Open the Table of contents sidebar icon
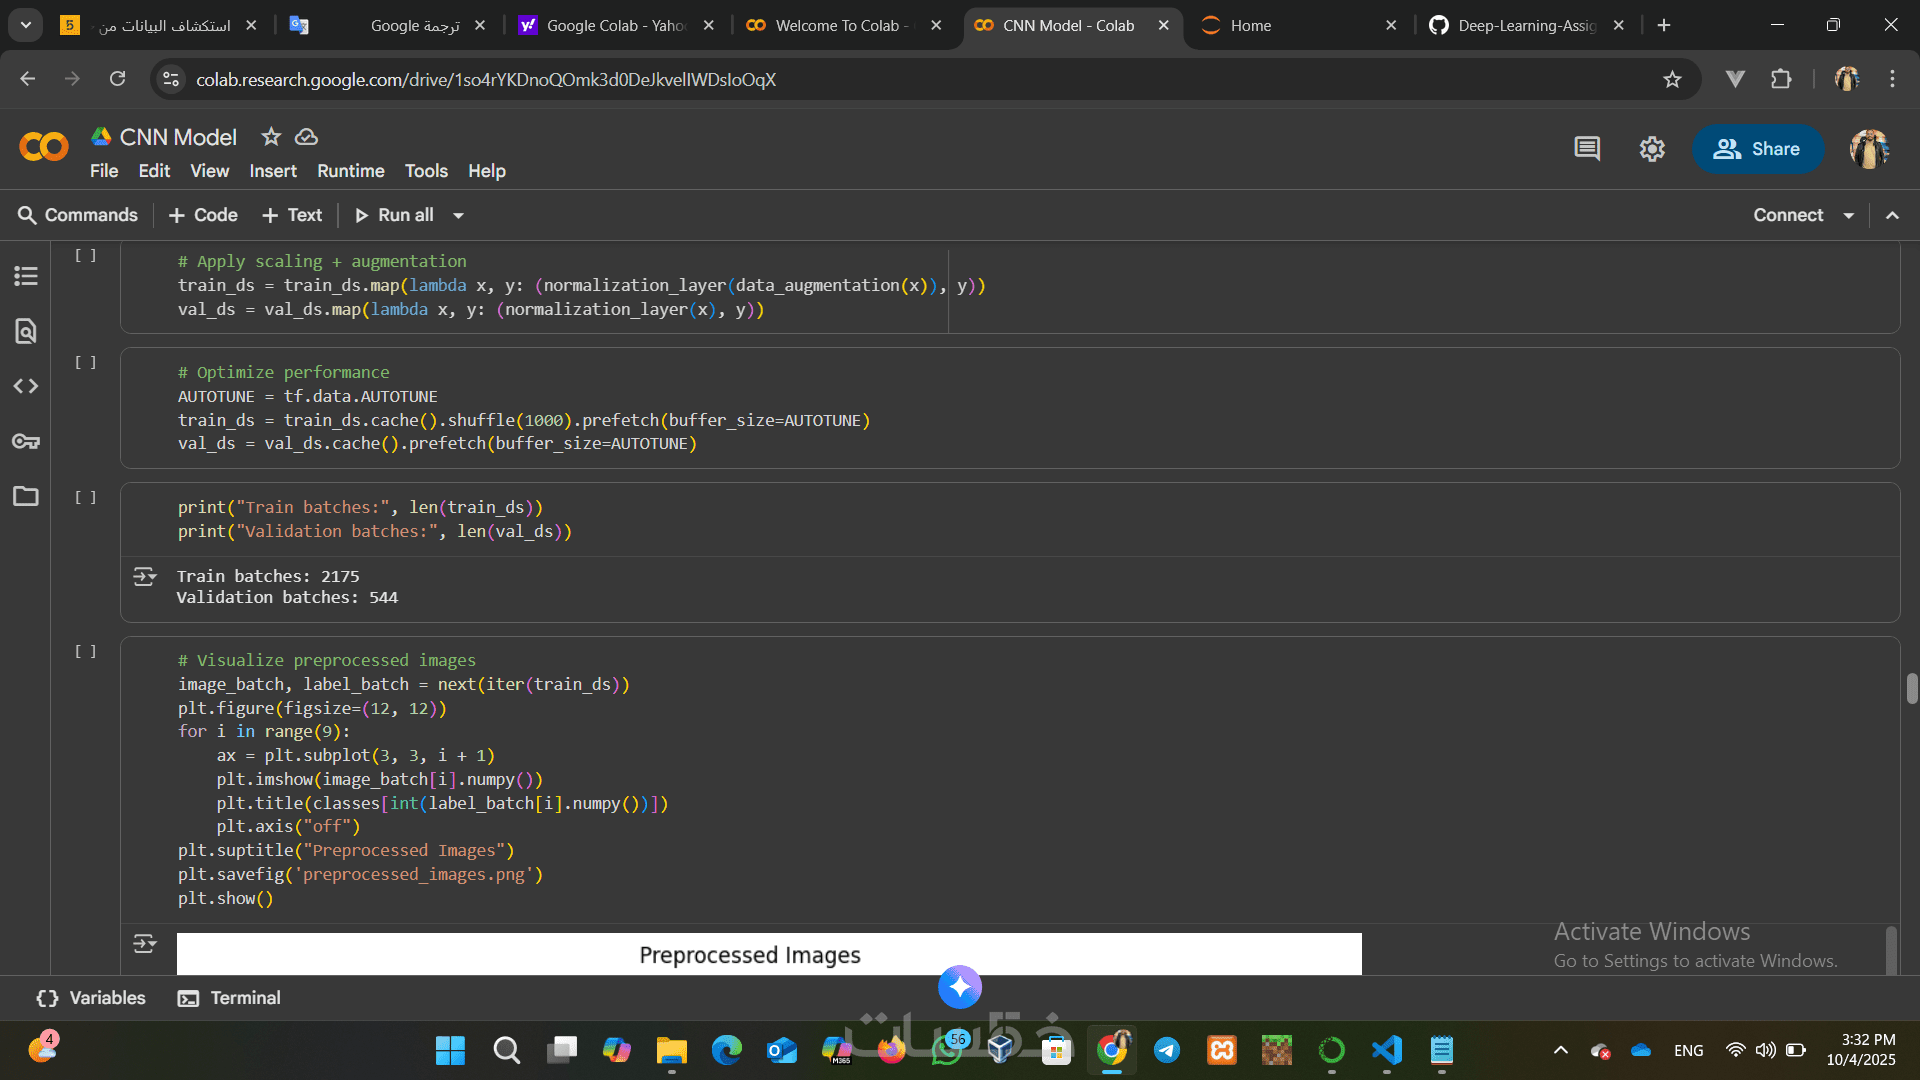 point(26,276)
